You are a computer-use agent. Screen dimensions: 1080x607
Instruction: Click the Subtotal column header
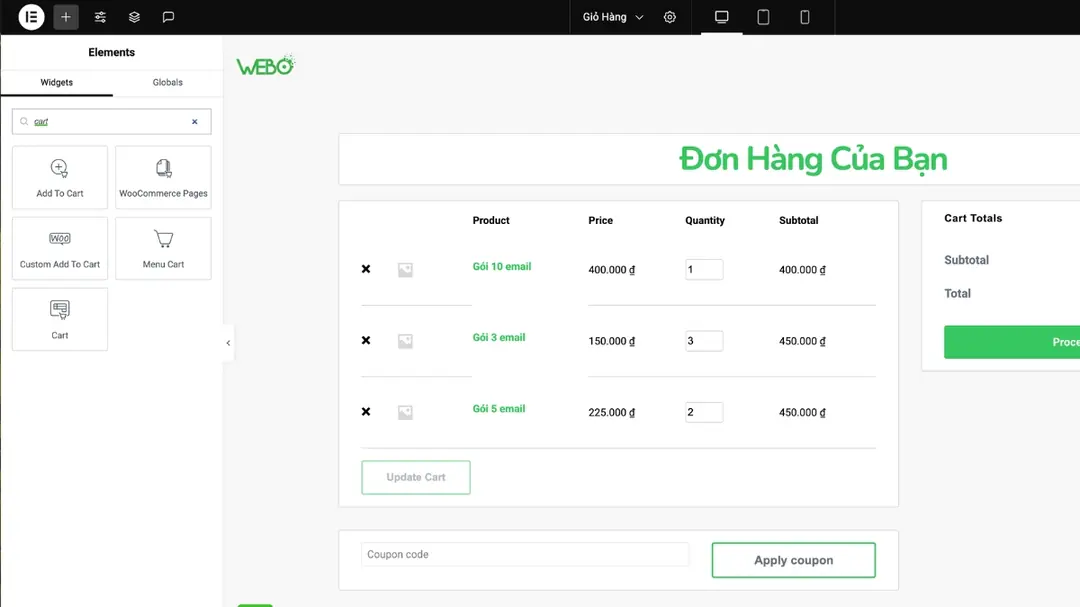pyautogui.click(x=798, y=220)
